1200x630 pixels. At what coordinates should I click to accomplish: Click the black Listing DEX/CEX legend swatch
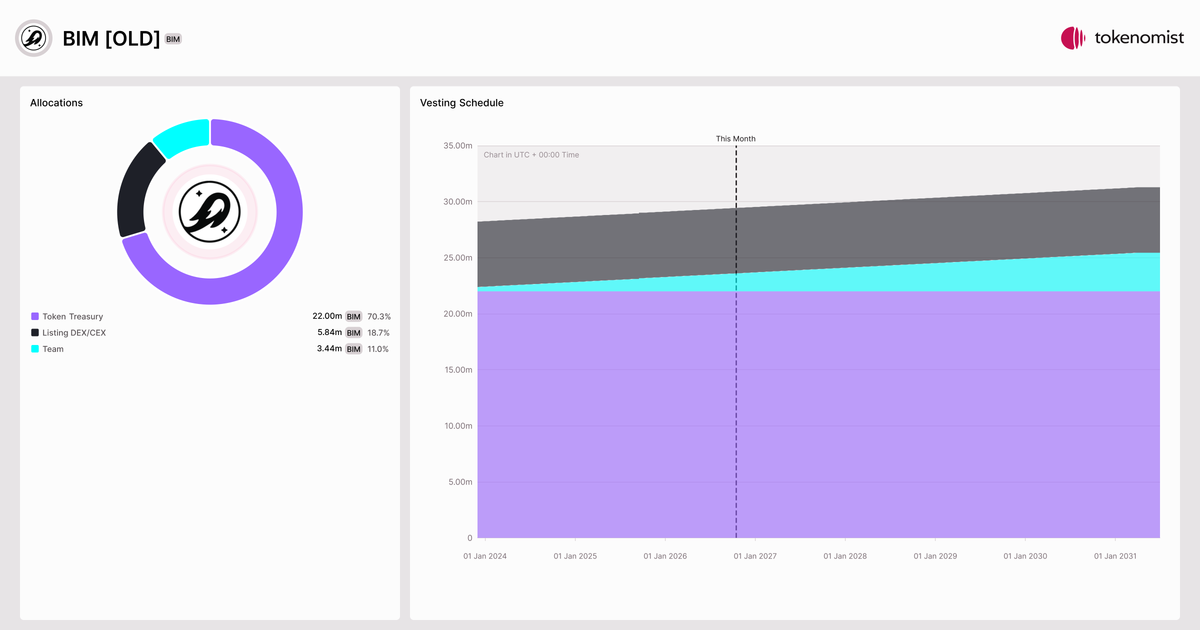click(x=35, y=332)
